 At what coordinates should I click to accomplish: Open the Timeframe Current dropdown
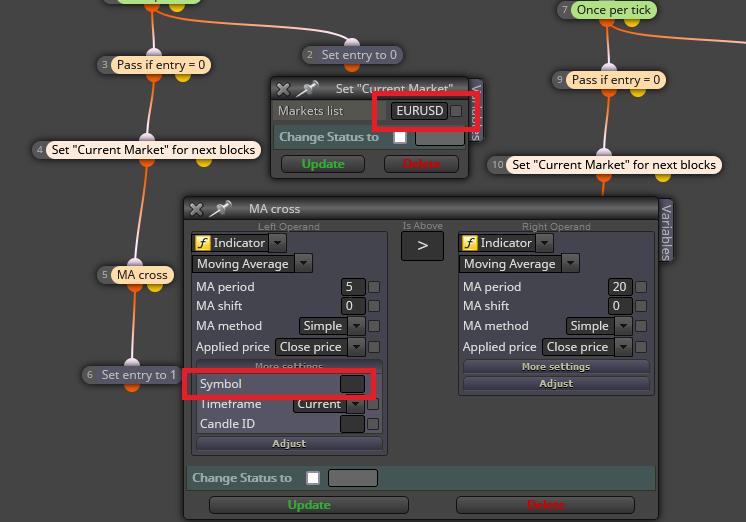click(355, 404)
